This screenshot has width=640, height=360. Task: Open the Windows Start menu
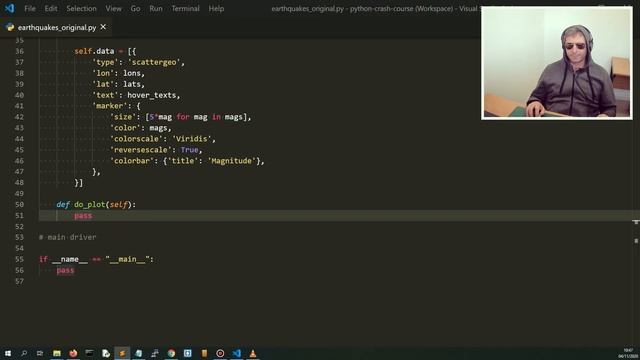8,353
